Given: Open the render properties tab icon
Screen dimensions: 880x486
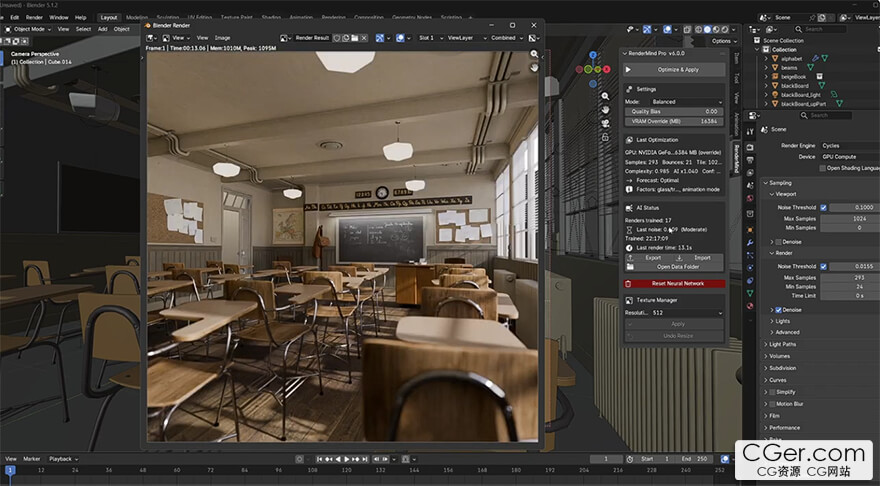Looking at the screenshot, I should [x=750, y=148].
